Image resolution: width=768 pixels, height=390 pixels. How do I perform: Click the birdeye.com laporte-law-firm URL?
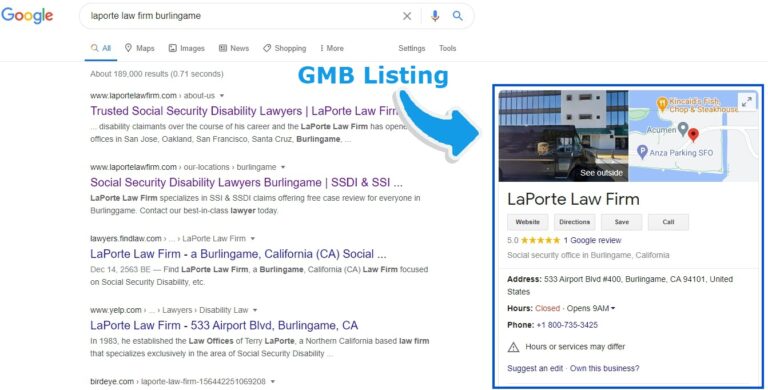point(178,382)
